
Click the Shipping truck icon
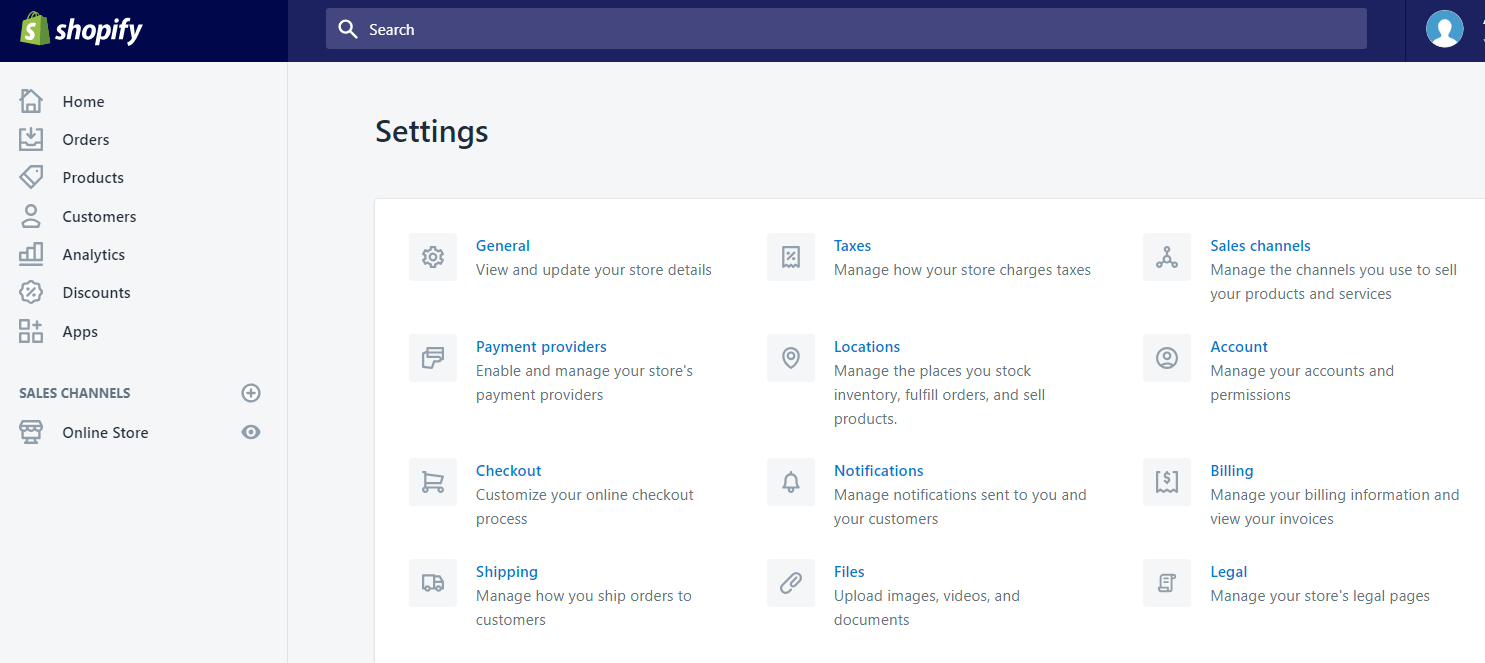click(x=433, y=583)
